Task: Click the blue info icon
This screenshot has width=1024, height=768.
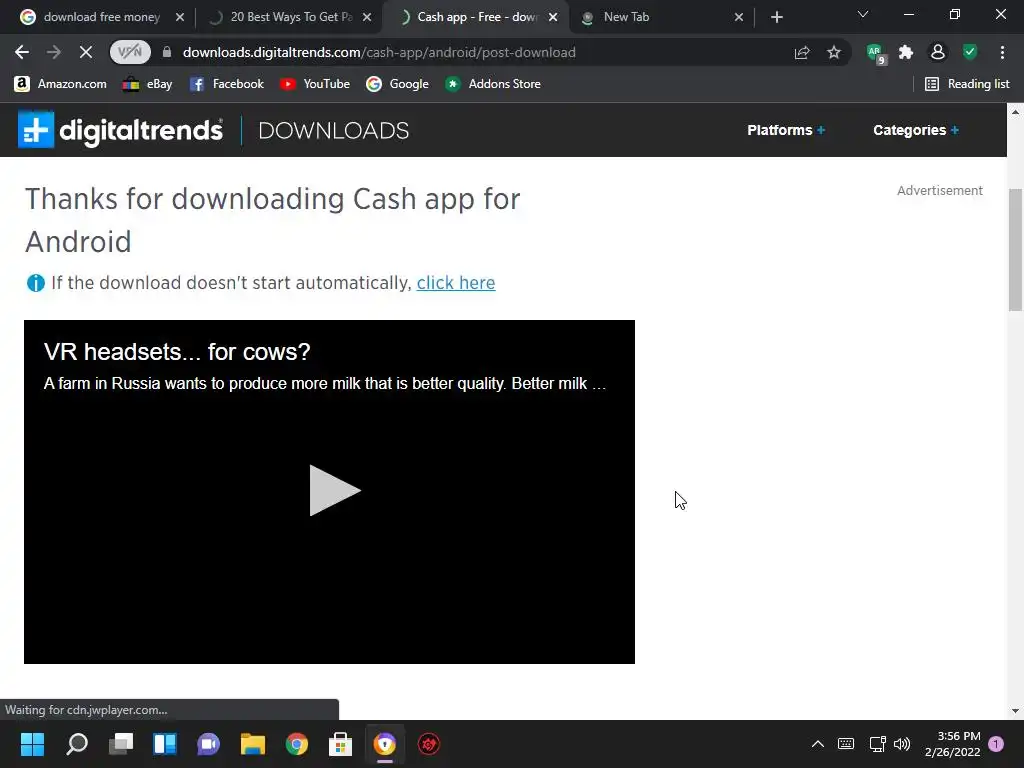Action: pyautogui.click(x=35, y=283)
